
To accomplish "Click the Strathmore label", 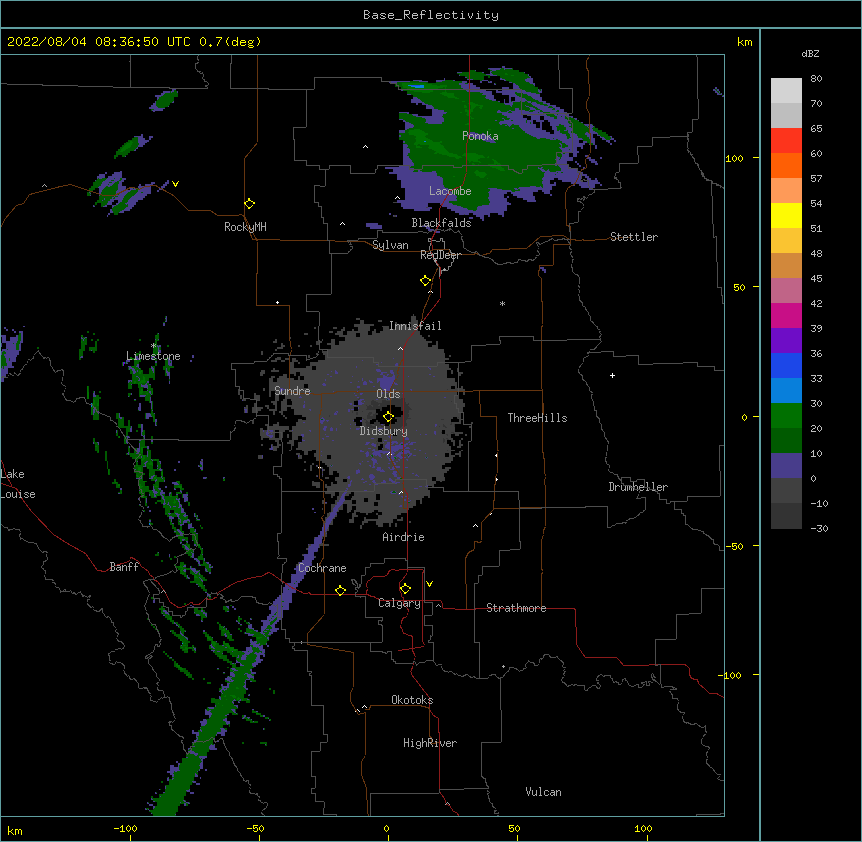I will coord(516,608).
